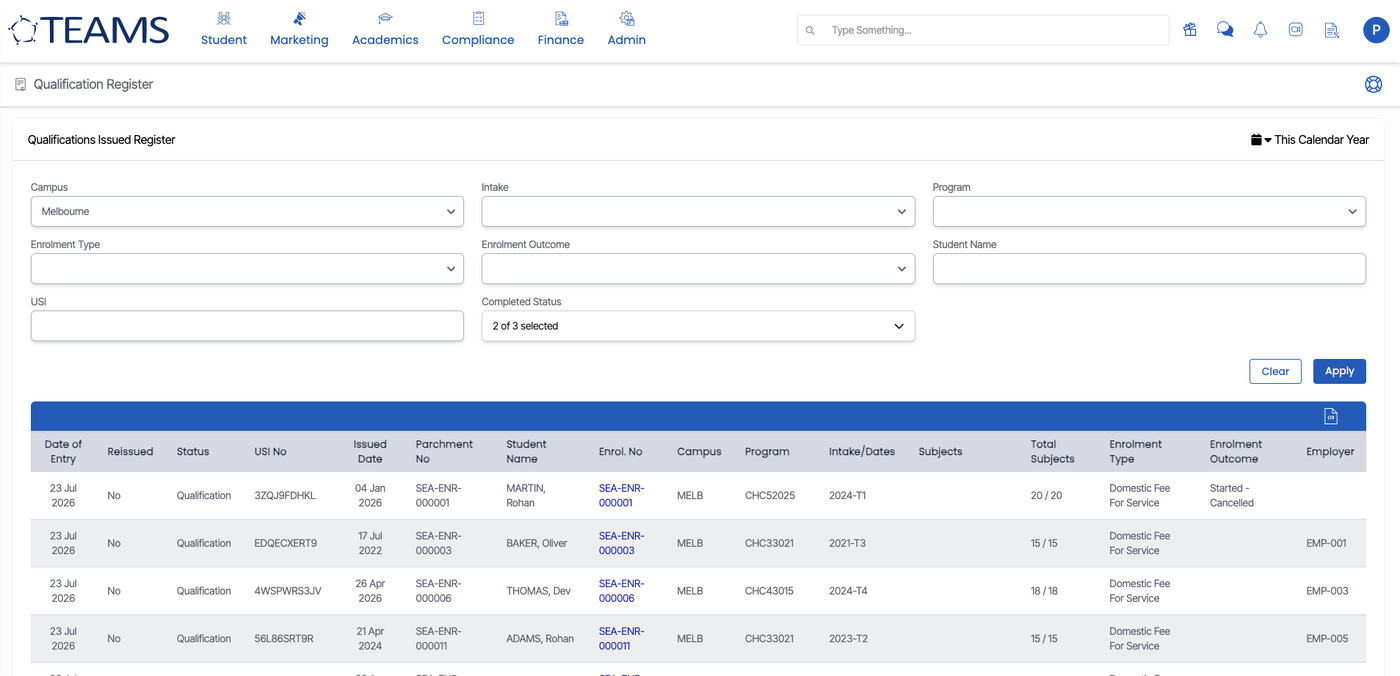
Task: Open the Finance menu
Action: (x=561, y=29)
